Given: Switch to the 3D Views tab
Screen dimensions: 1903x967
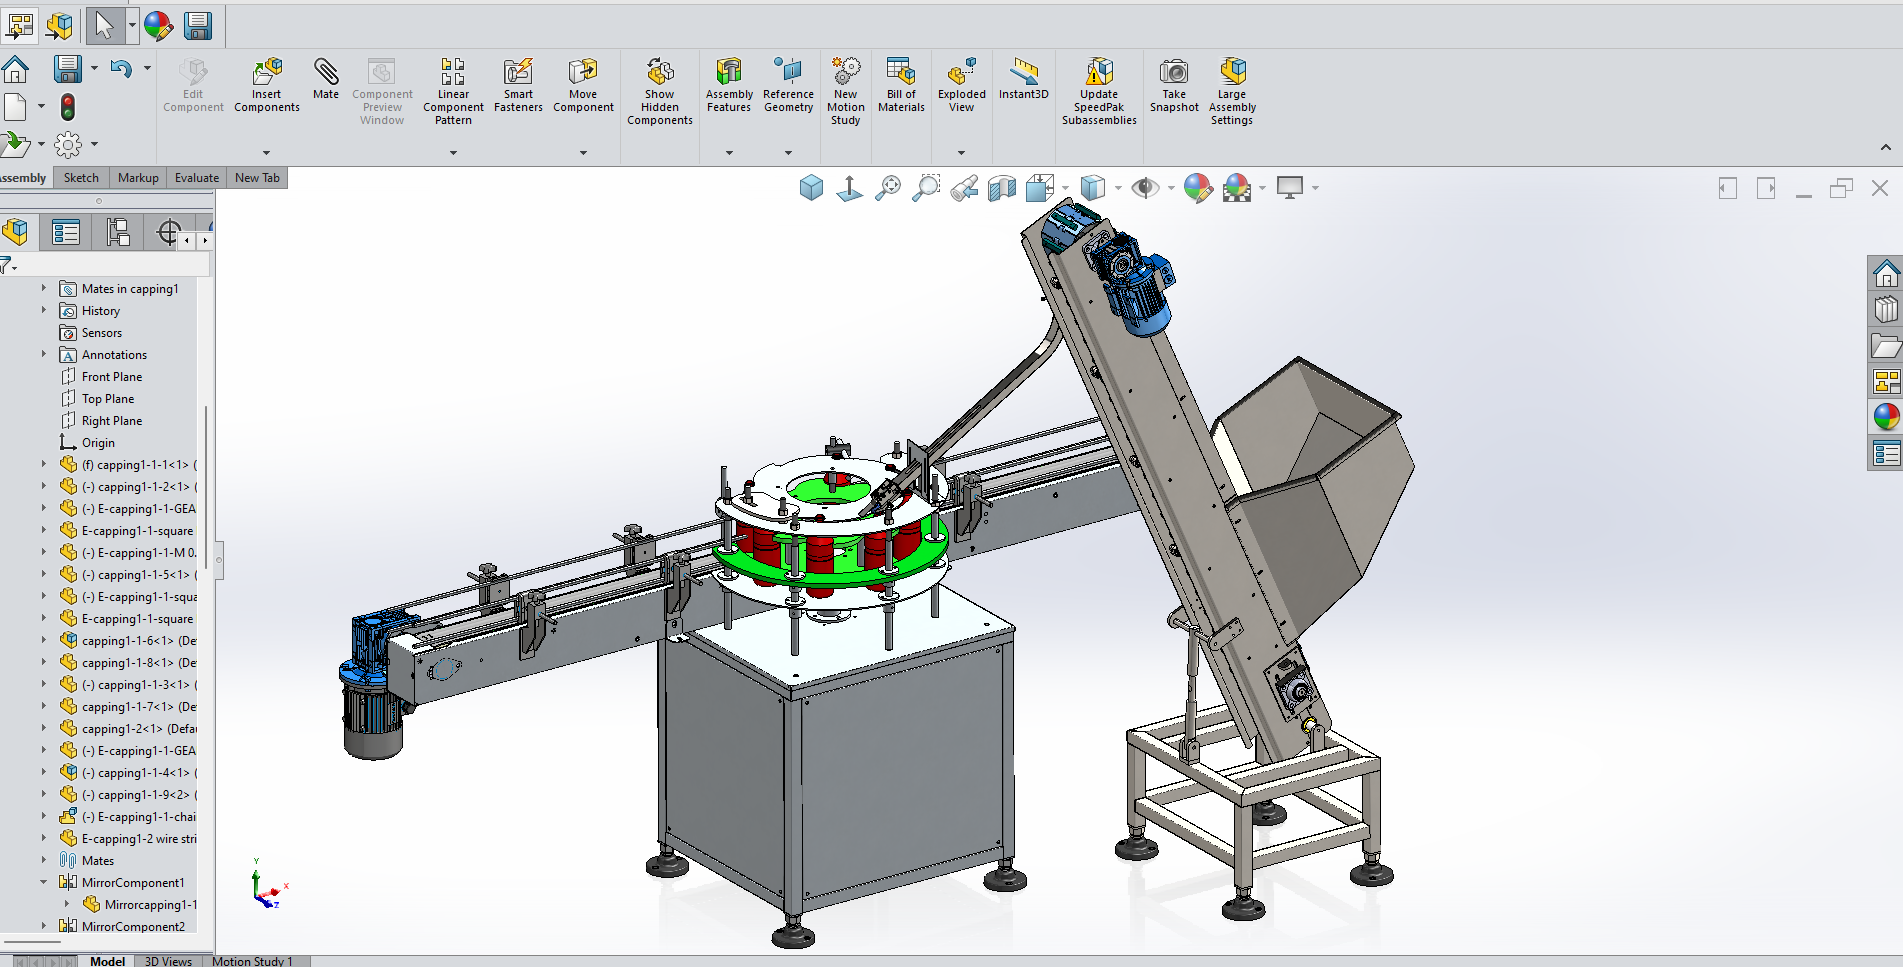Looking at the screenshot, I should click(168, 961).
